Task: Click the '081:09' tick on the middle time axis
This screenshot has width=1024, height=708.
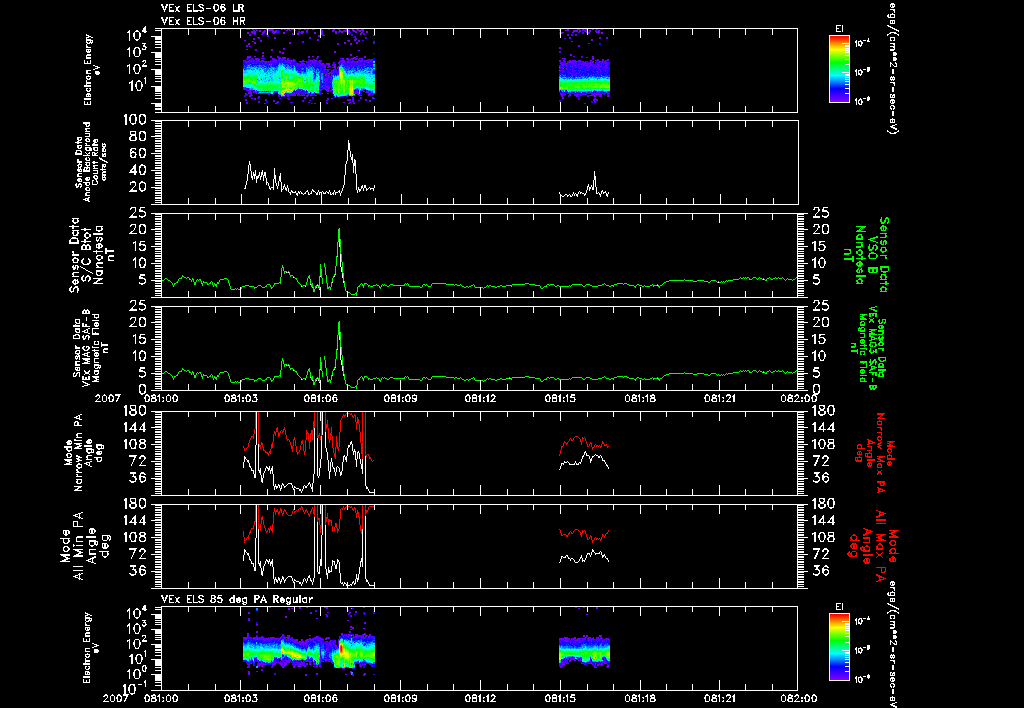Action: coord(400,397)
